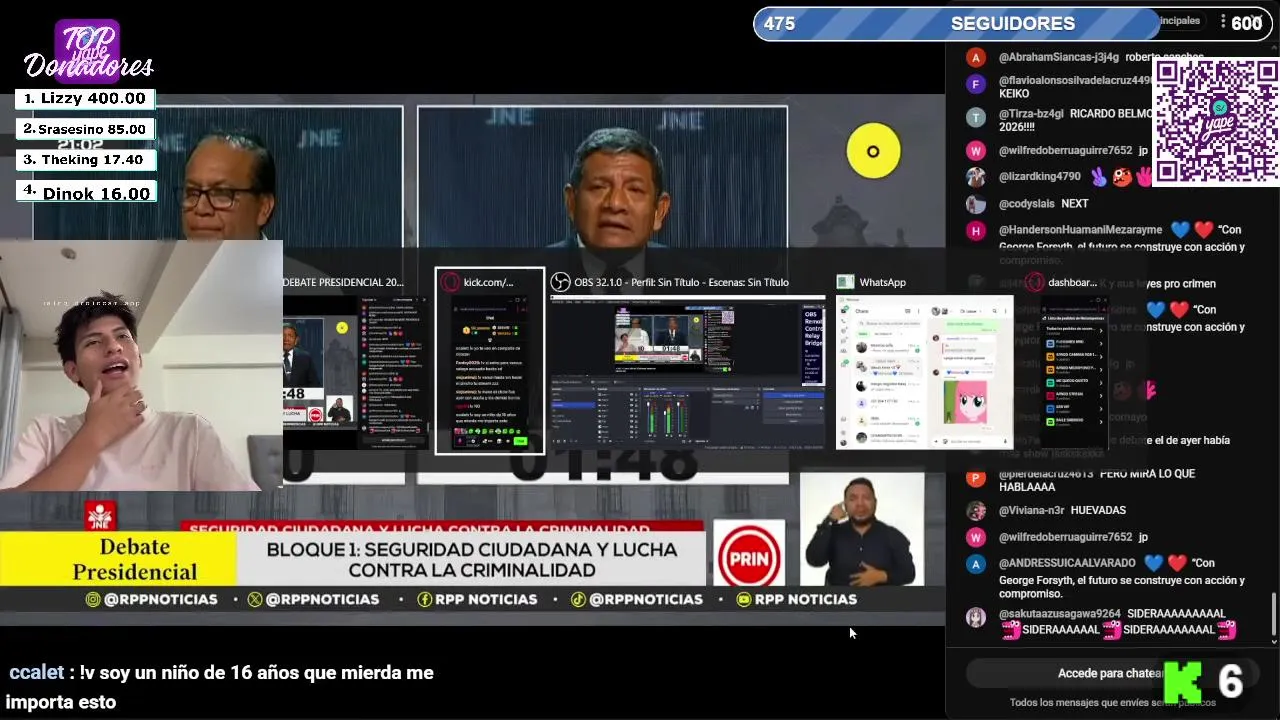Click AbrahamSiancas-j3j4g's orange A avatar
The height and width of the screenshot is (720, 1280).
(x=976, y=57)
